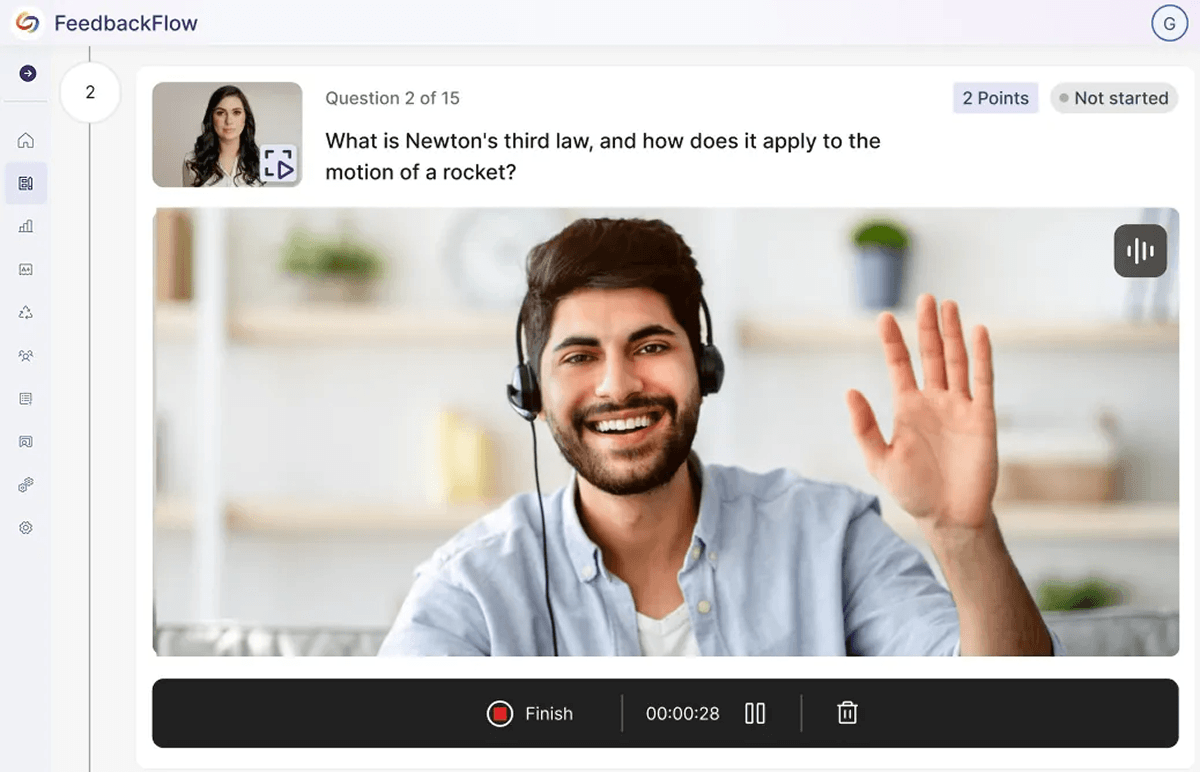Pause the recording
The image size is (1200, 772).
[x=755, y=713]
